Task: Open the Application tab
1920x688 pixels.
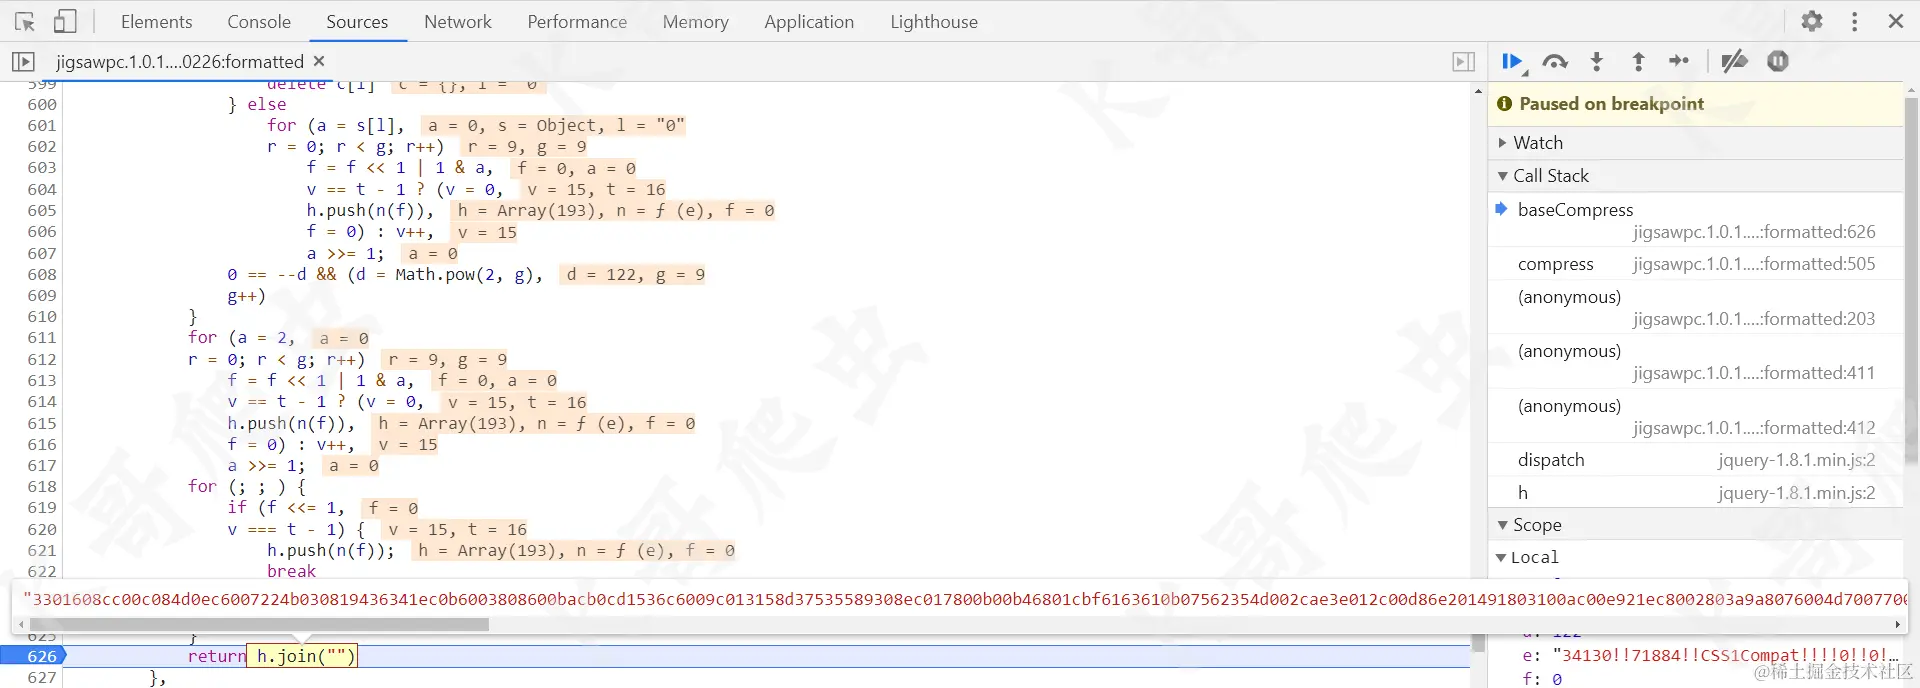Action: click(809, 21)
